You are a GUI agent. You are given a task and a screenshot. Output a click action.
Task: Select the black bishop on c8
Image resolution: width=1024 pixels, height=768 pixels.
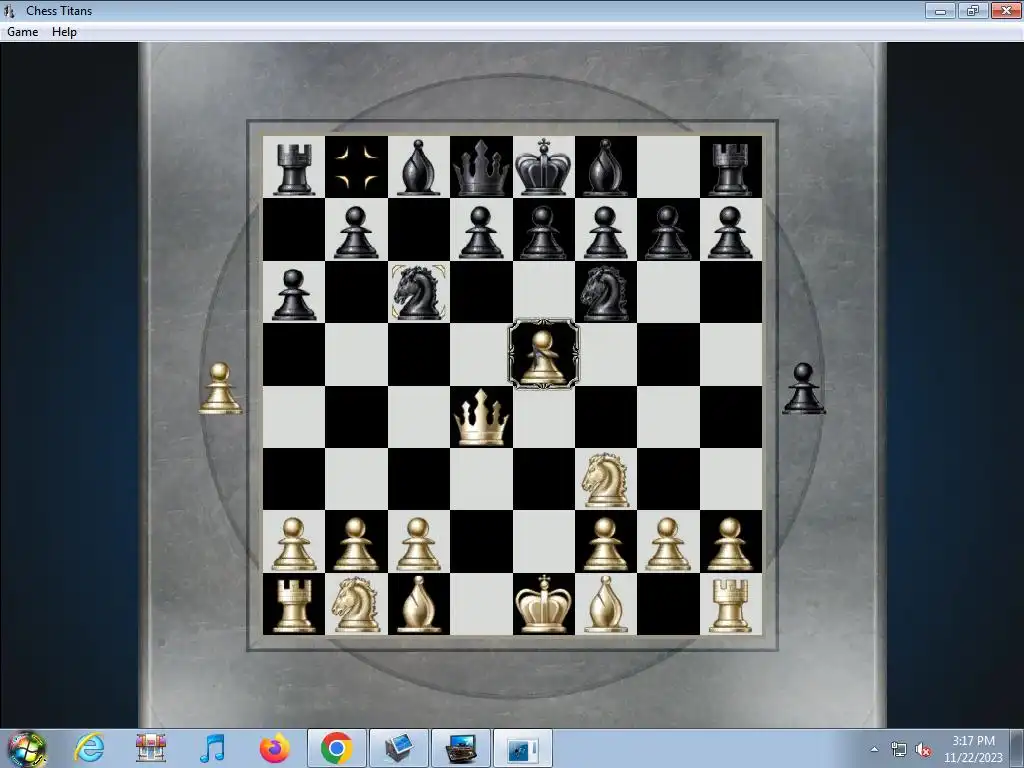pos(419,168)
